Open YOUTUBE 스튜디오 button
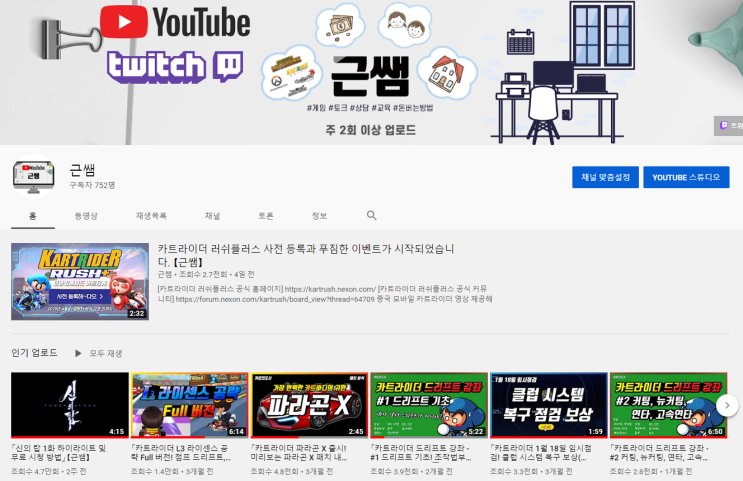This screenshot has height=481, width=743. click(x=686, y=177)
